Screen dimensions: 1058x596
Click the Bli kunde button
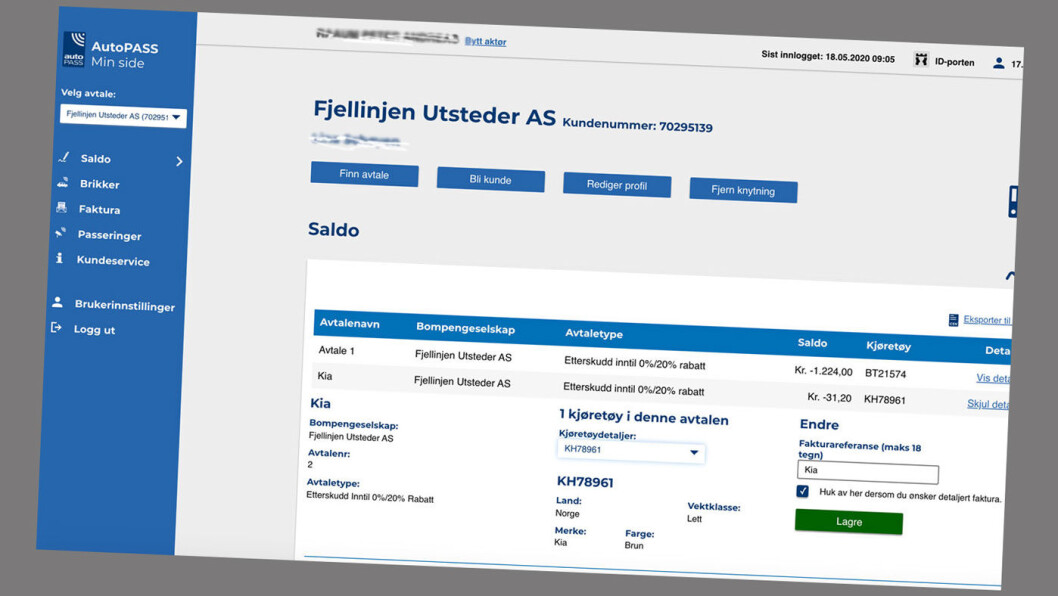click(x=491, y=180)
